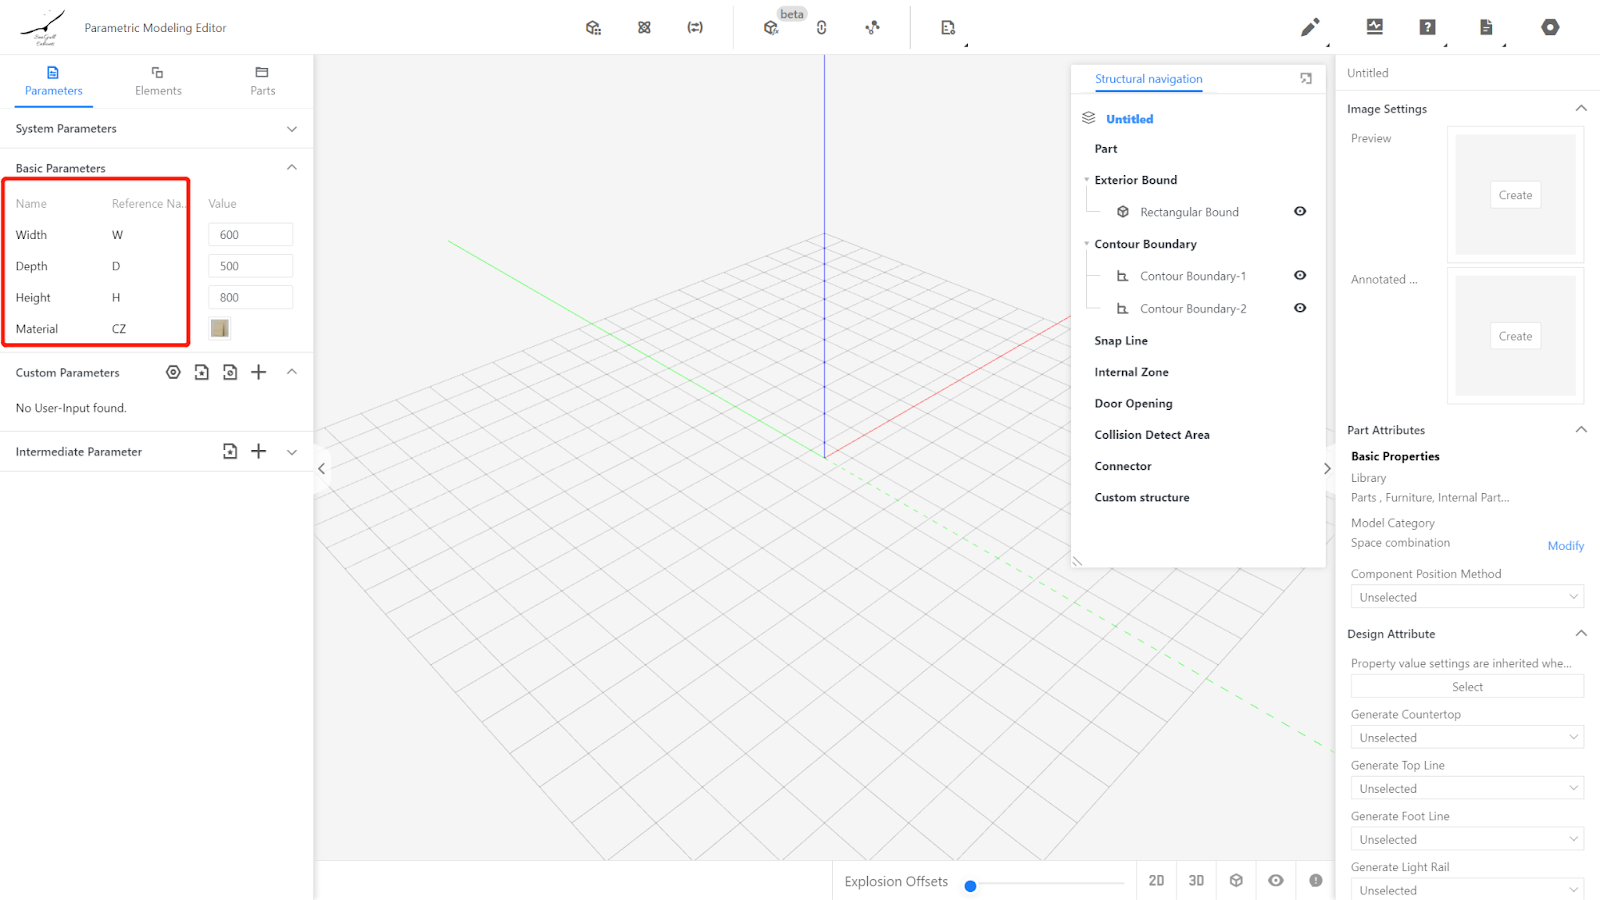Open Component Position Method dropdown
The height and width of the screenshot is (900, 1600).
pos(1467,597)
